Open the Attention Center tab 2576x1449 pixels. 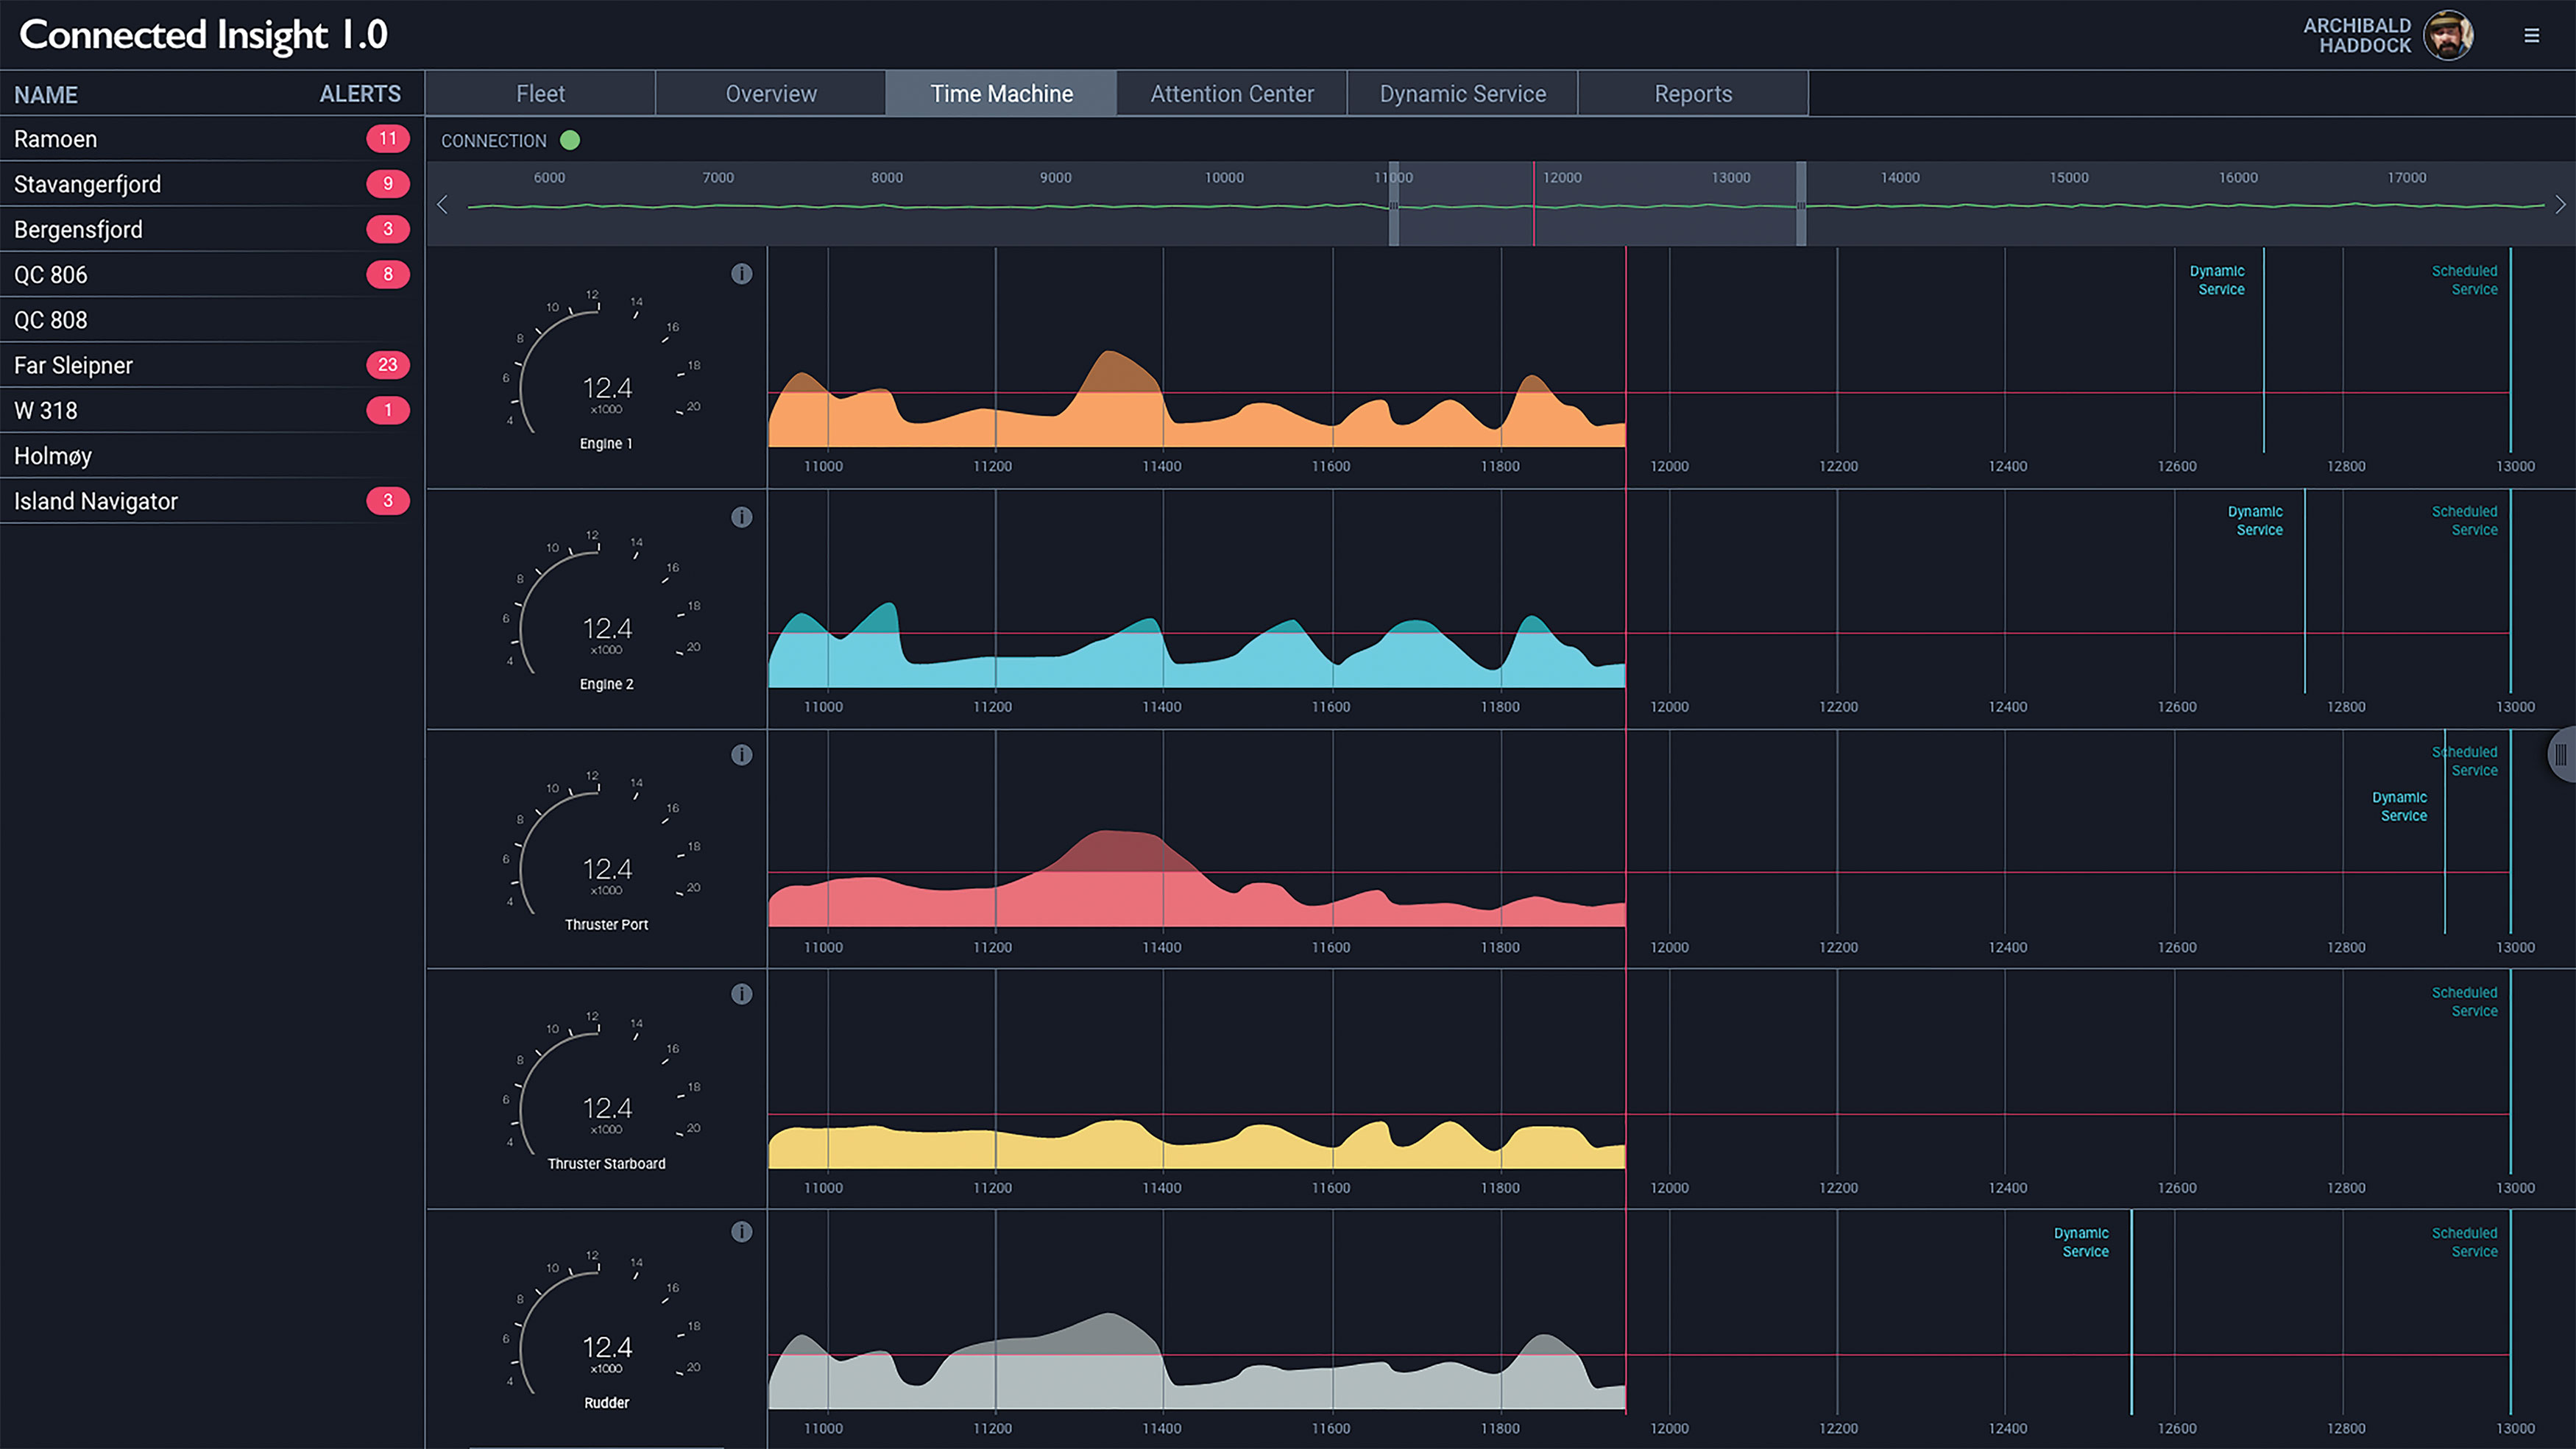(1231, 93)
